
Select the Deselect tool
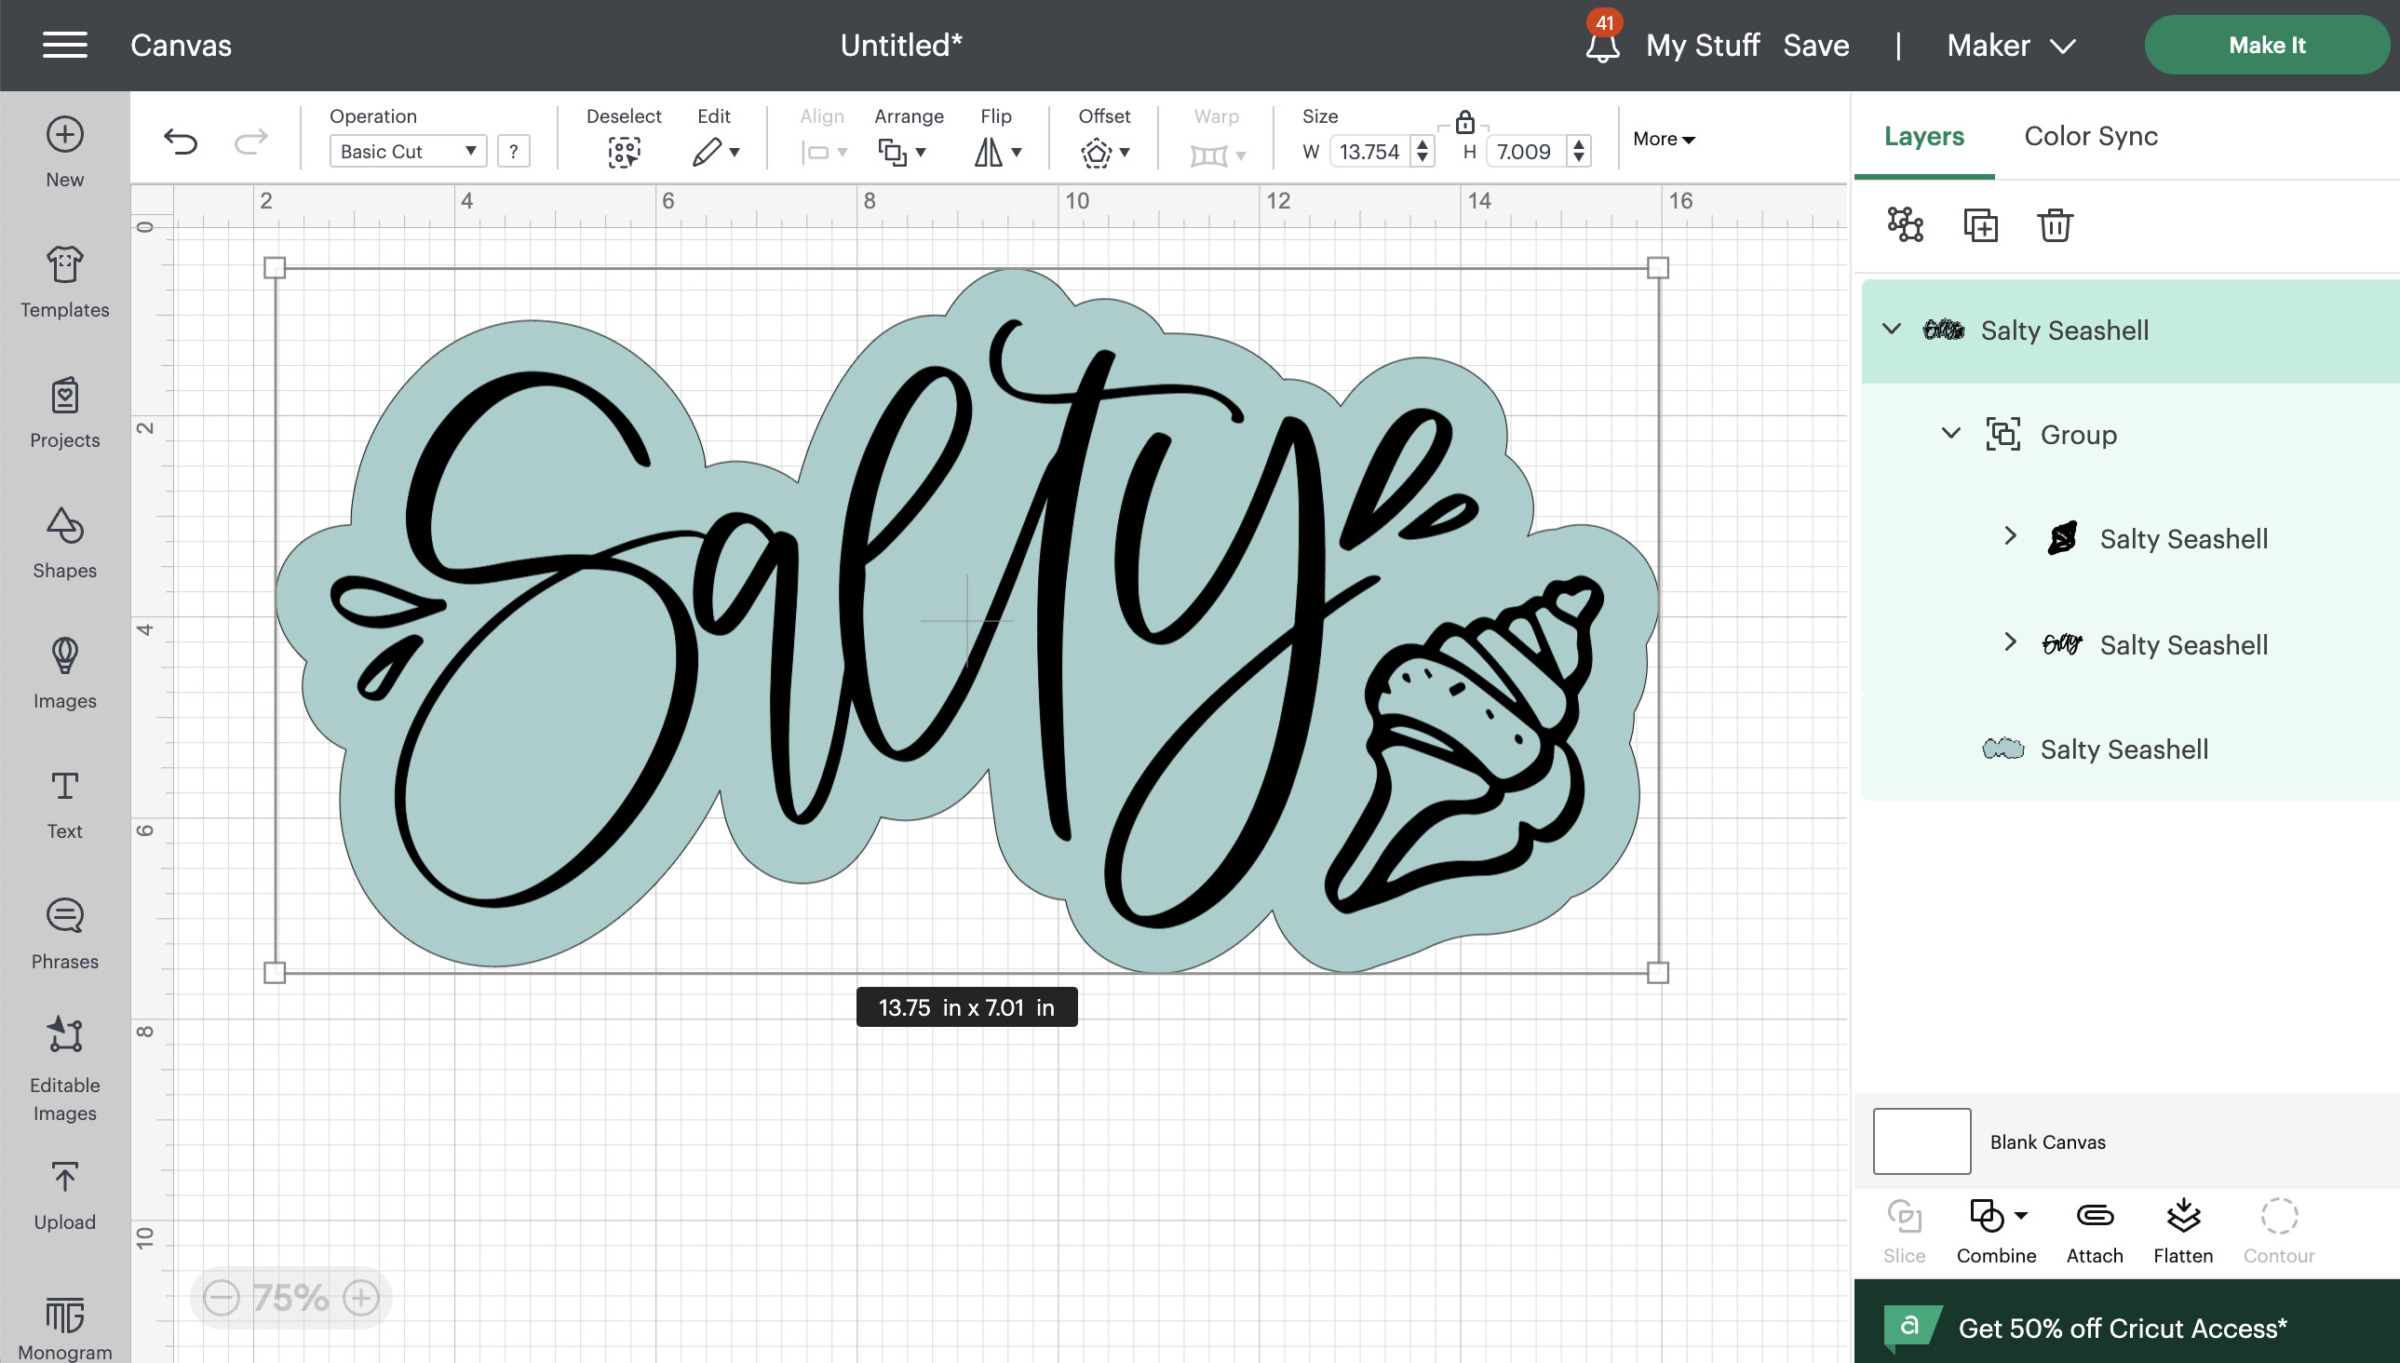623,150
